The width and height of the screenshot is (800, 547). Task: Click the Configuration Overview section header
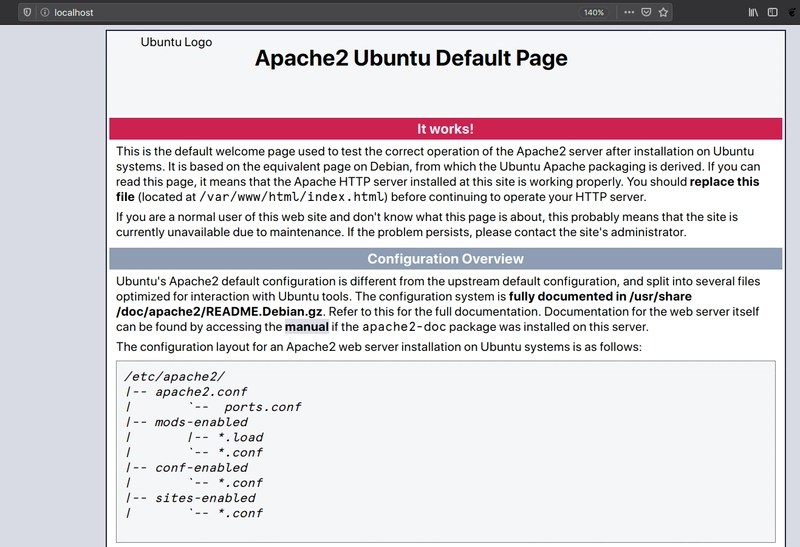pos(445,259)
